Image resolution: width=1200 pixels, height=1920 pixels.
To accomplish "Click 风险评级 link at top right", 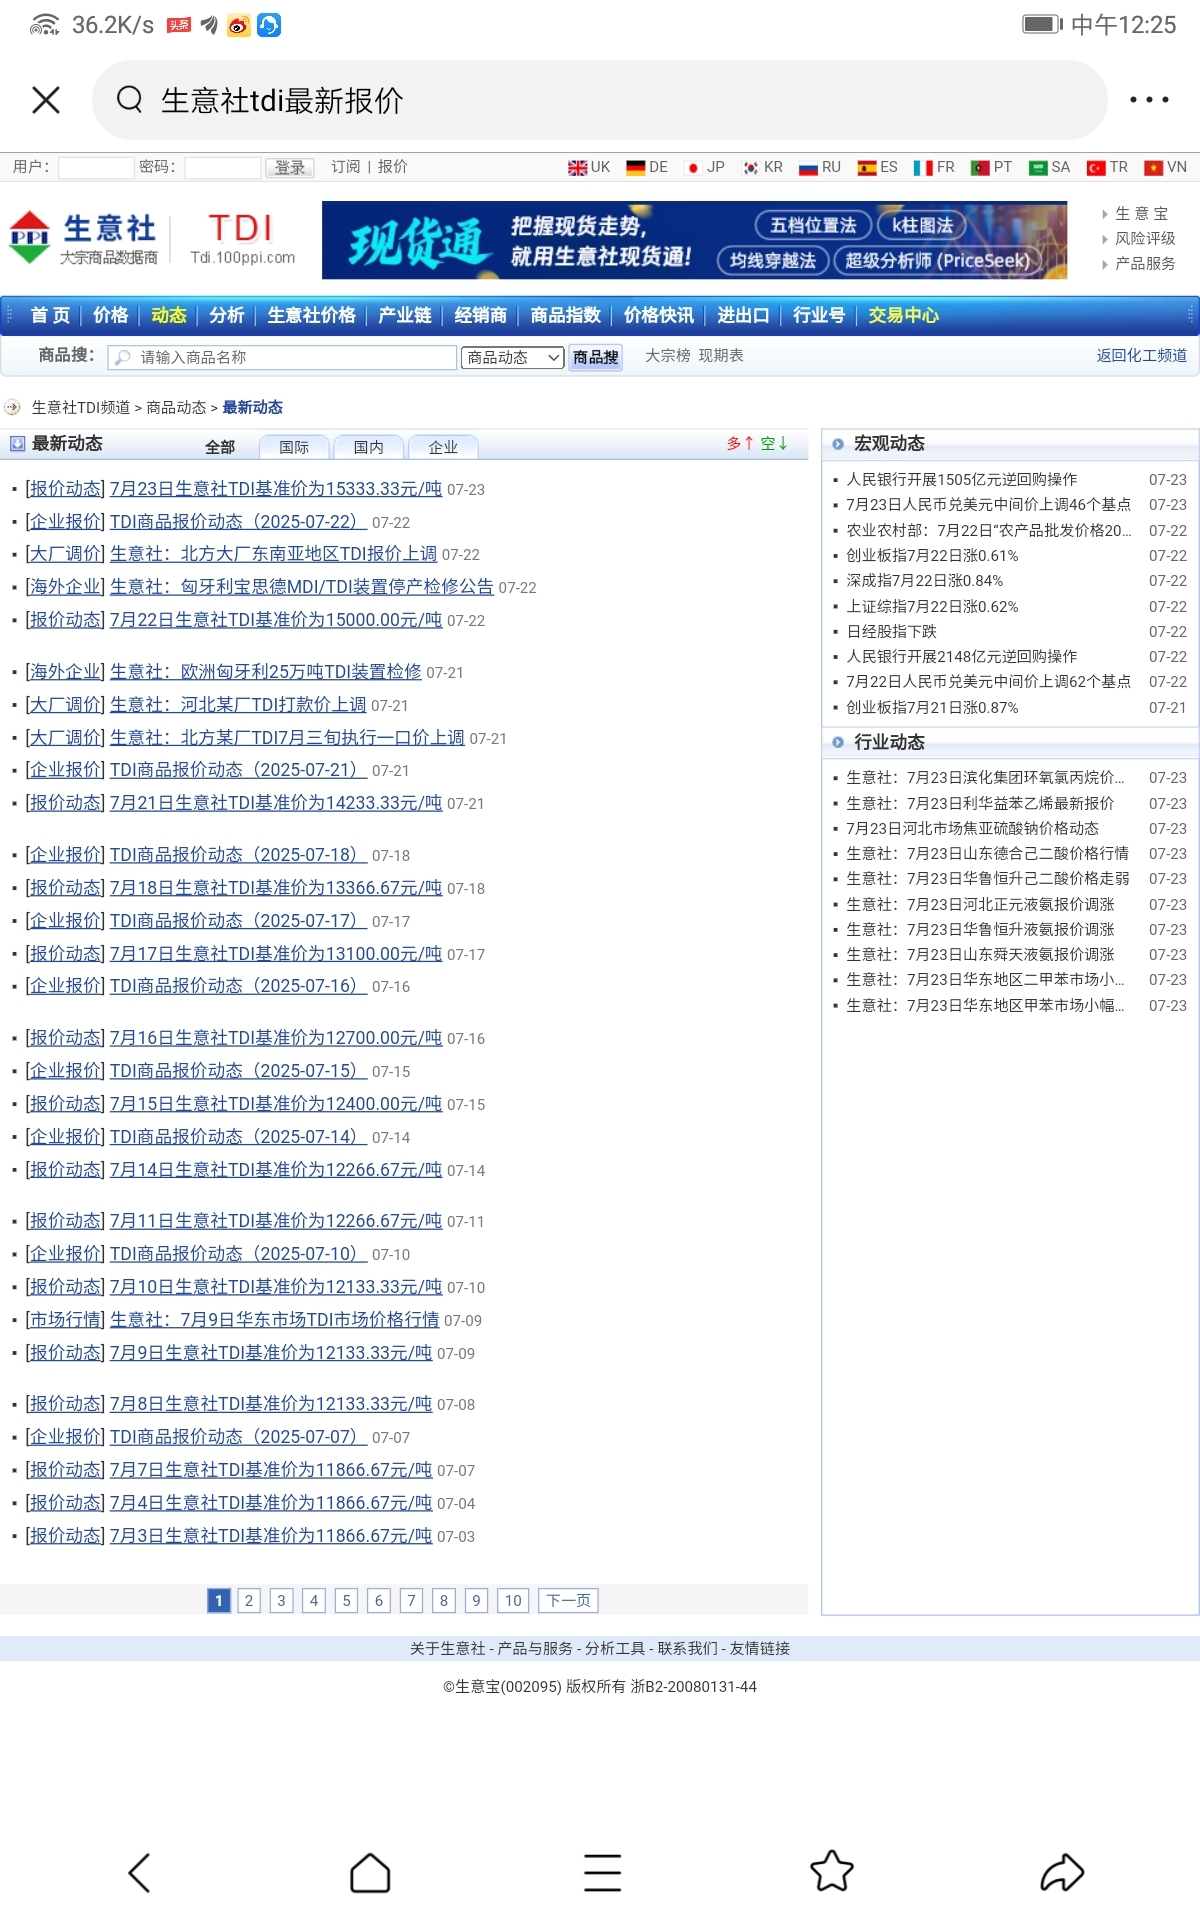I will (1145, 238).
